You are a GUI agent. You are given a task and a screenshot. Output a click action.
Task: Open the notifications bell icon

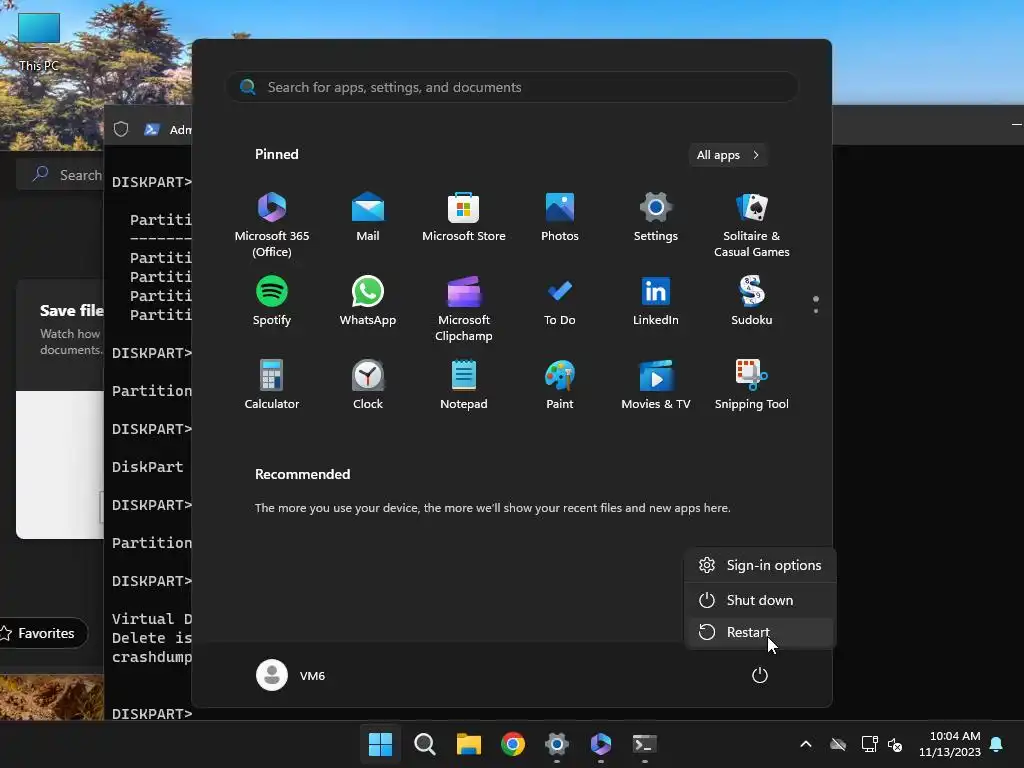point(997,744)
